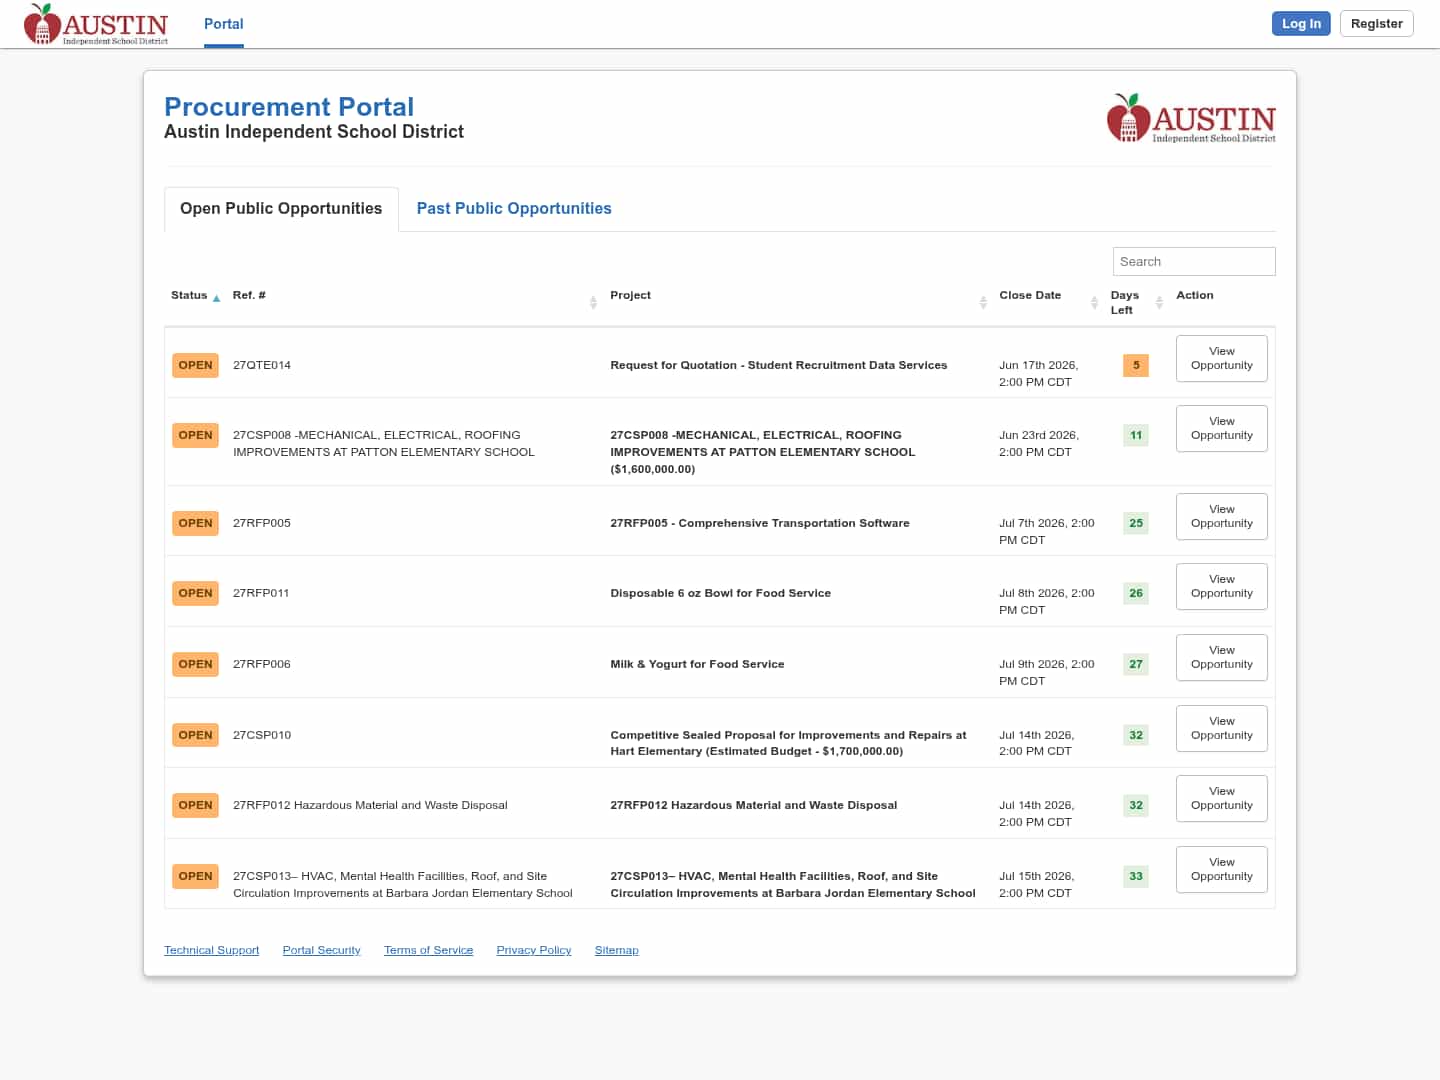Click OPEN status badge for 27QTE014
Image resolution: width=1440 pixels, height=1080 pixels.
(195, 365)
